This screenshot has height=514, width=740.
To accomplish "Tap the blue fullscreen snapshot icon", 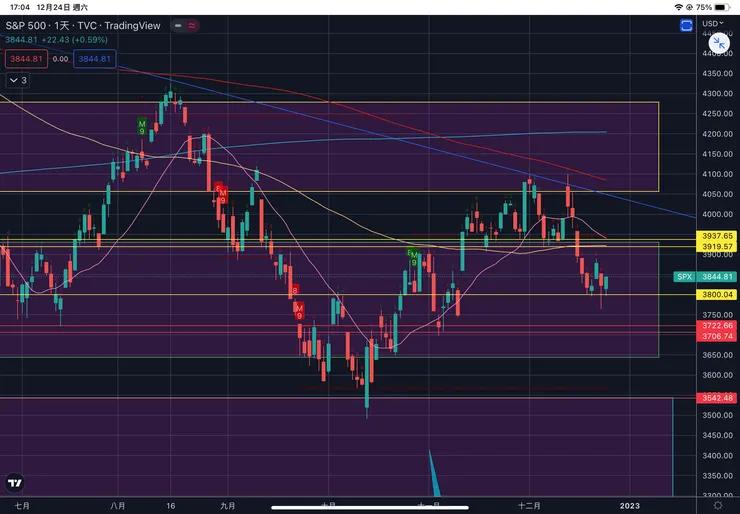I will (686, 25).
